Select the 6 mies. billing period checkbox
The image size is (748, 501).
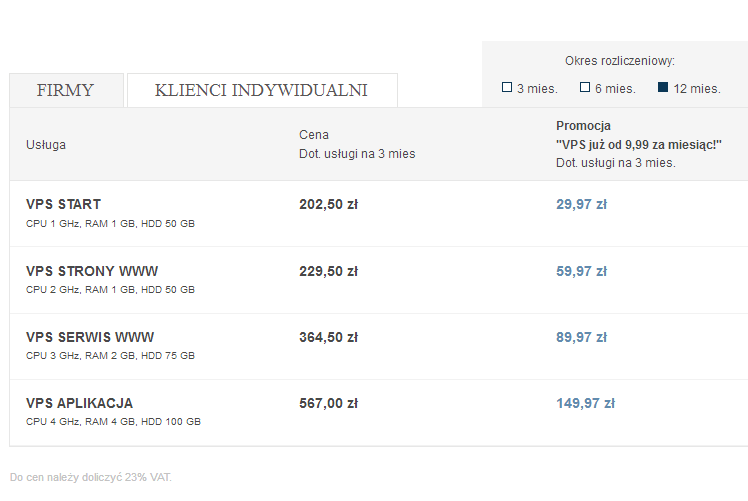585,87
